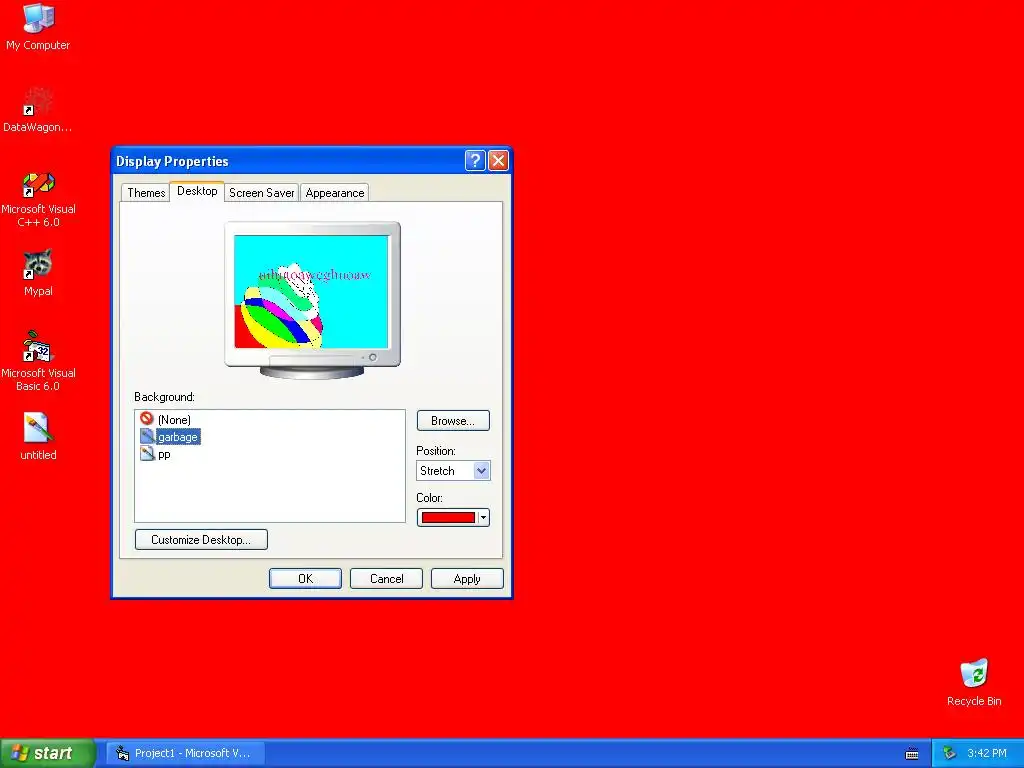The image size is (1024, 768).
Task: Open the My Computer desktop icon
Action: coord(38,26)
